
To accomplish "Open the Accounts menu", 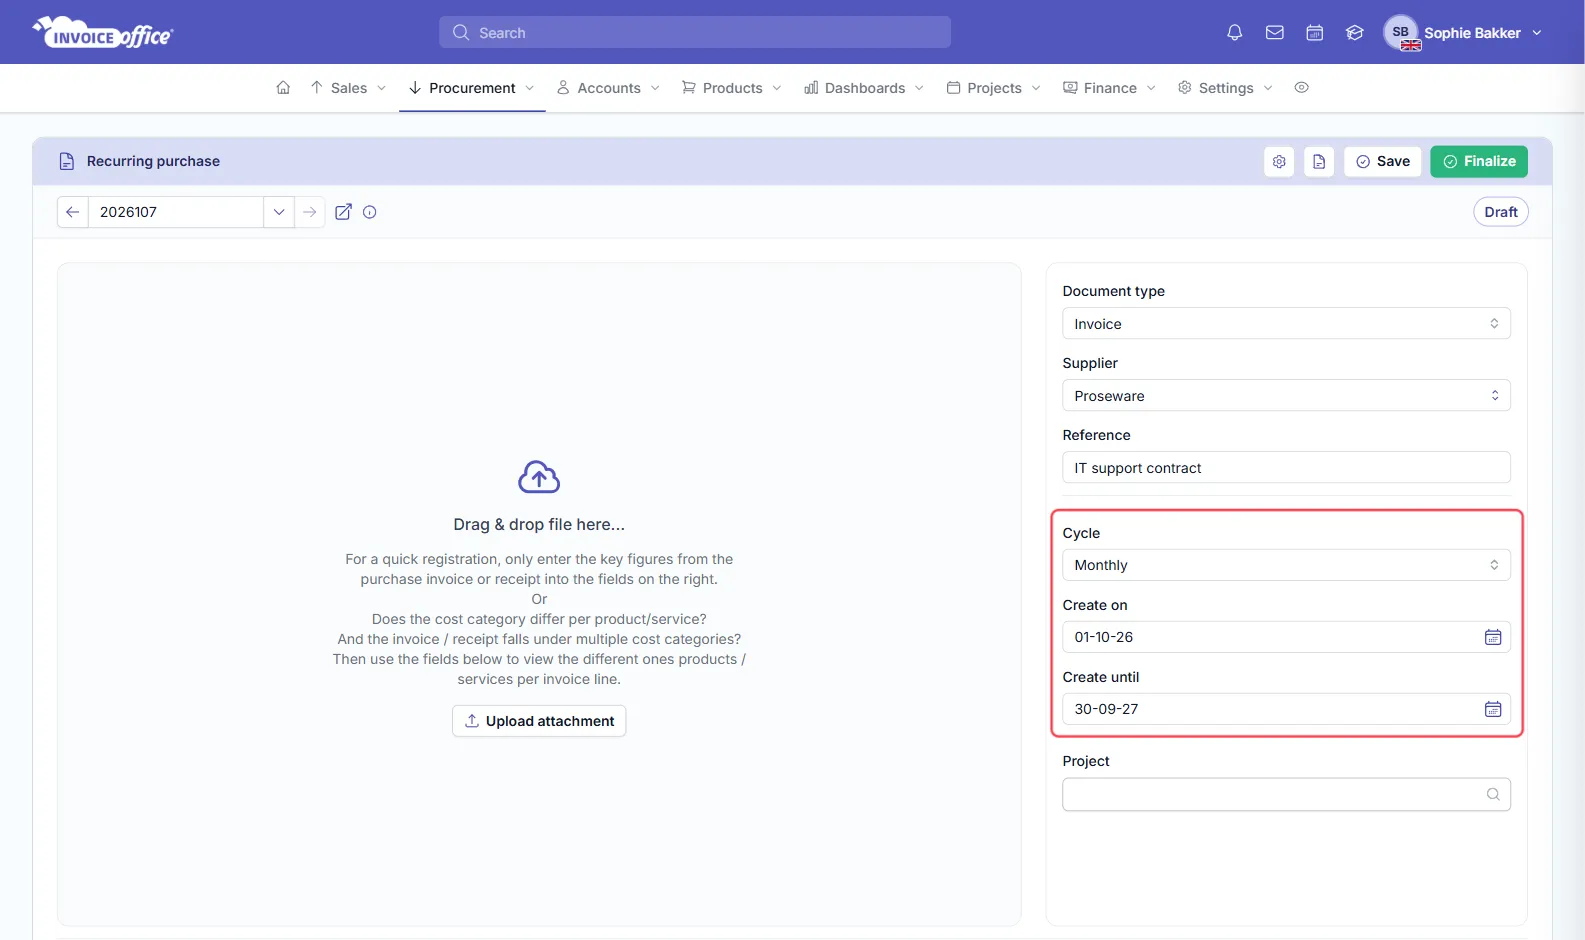I will point(609,88).
